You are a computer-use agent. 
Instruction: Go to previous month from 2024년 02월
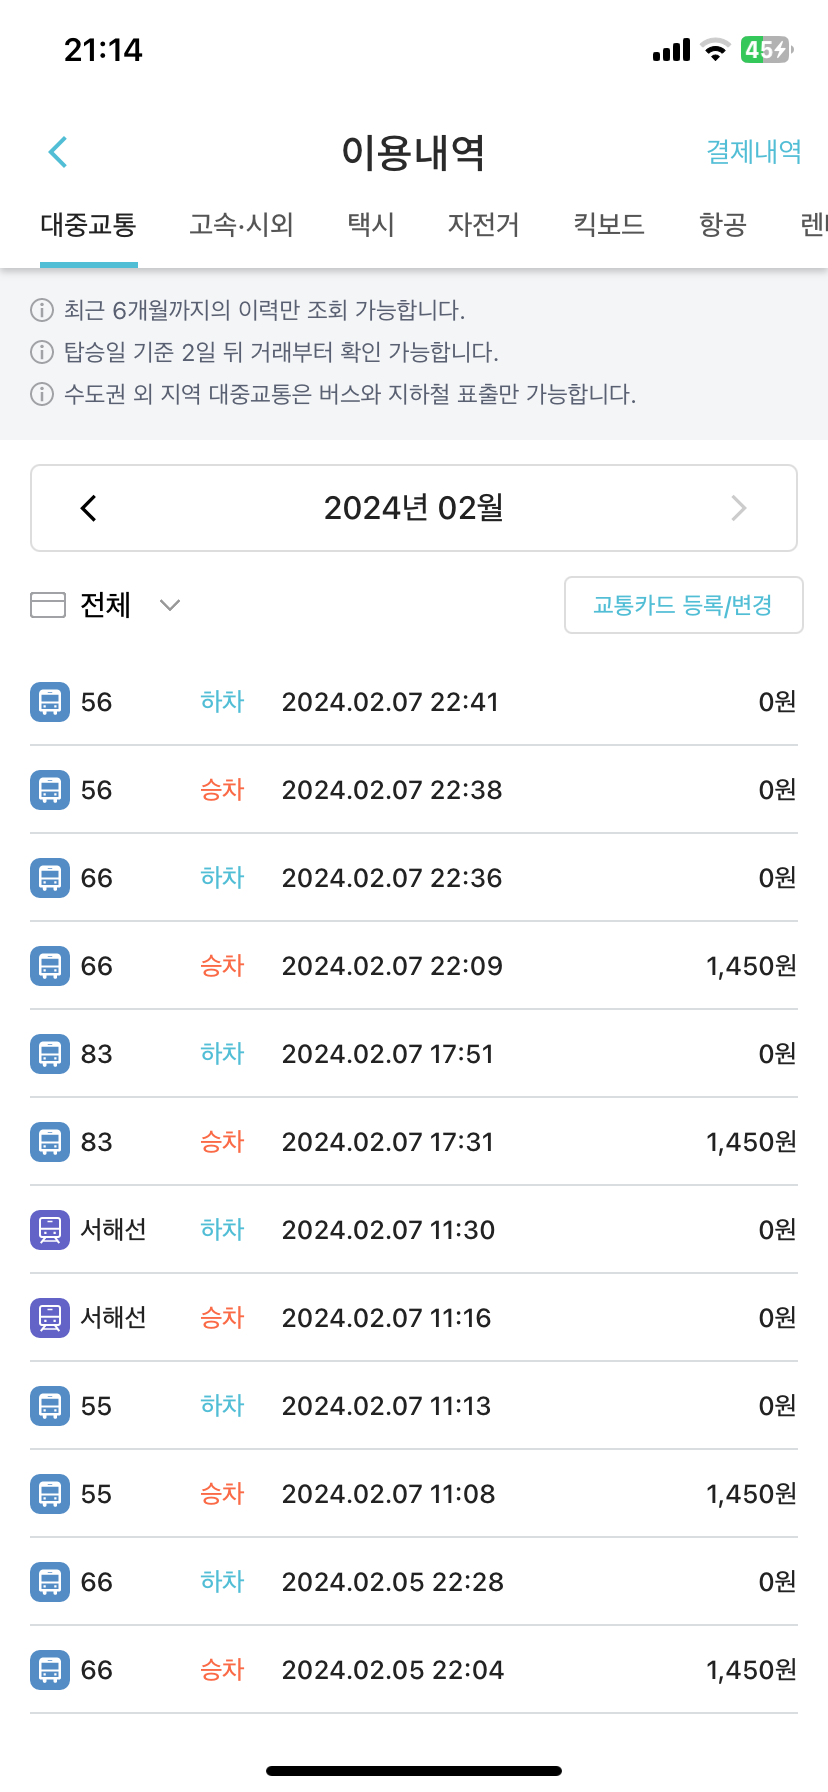pos(89,508)
